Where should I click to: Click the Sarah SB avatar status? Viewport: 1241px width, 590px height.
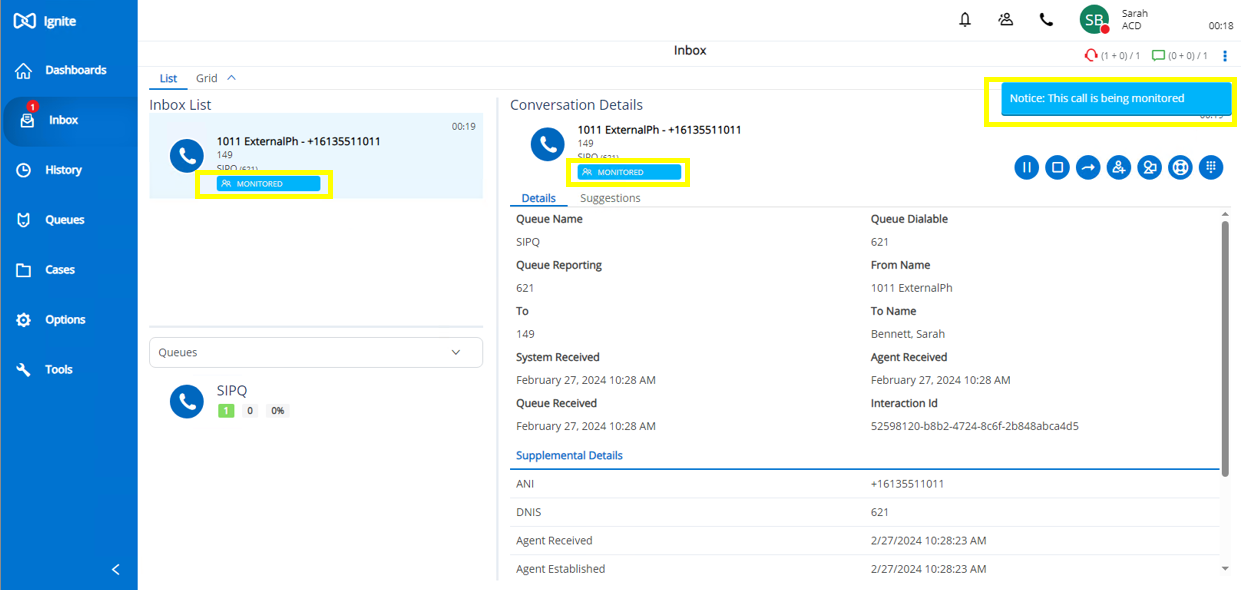pyautogui.click(x=1094, y=20)
